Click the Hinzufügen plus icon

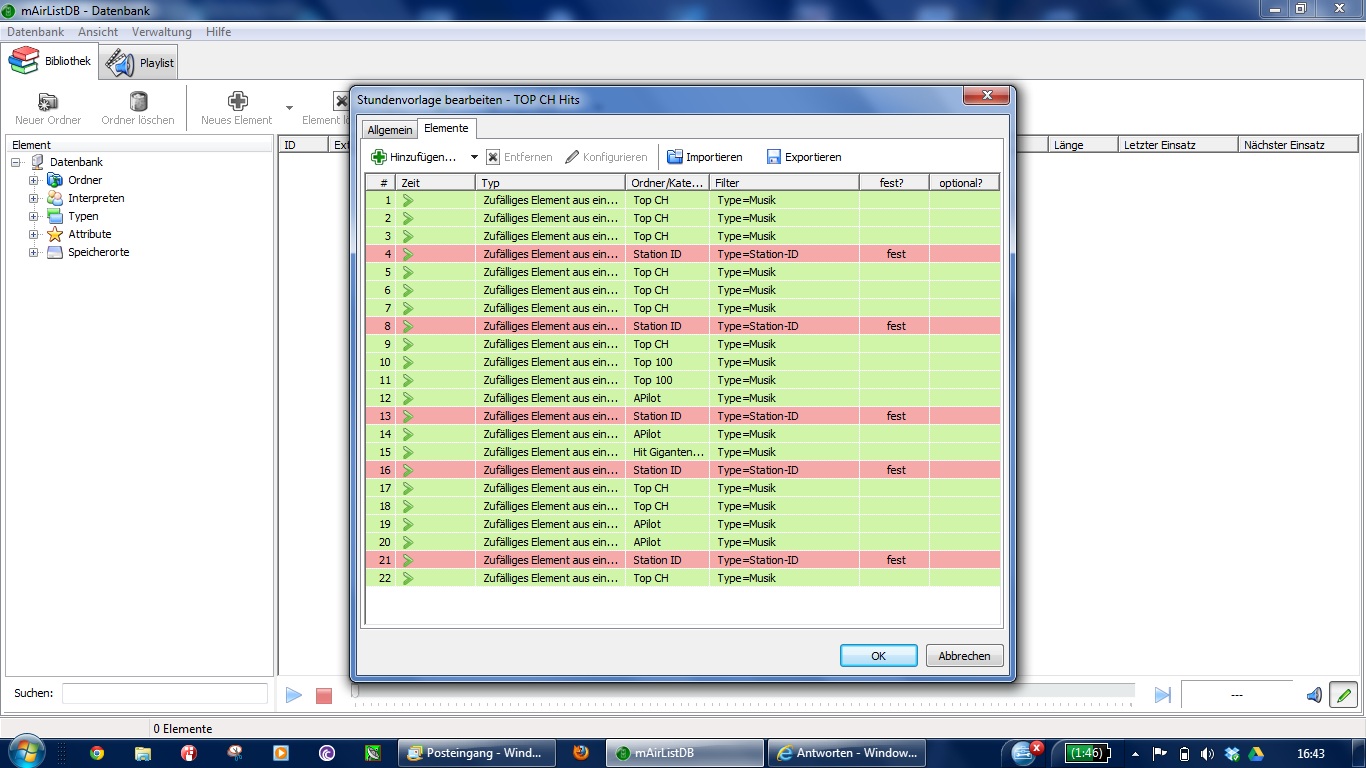(x=379, y=157)
